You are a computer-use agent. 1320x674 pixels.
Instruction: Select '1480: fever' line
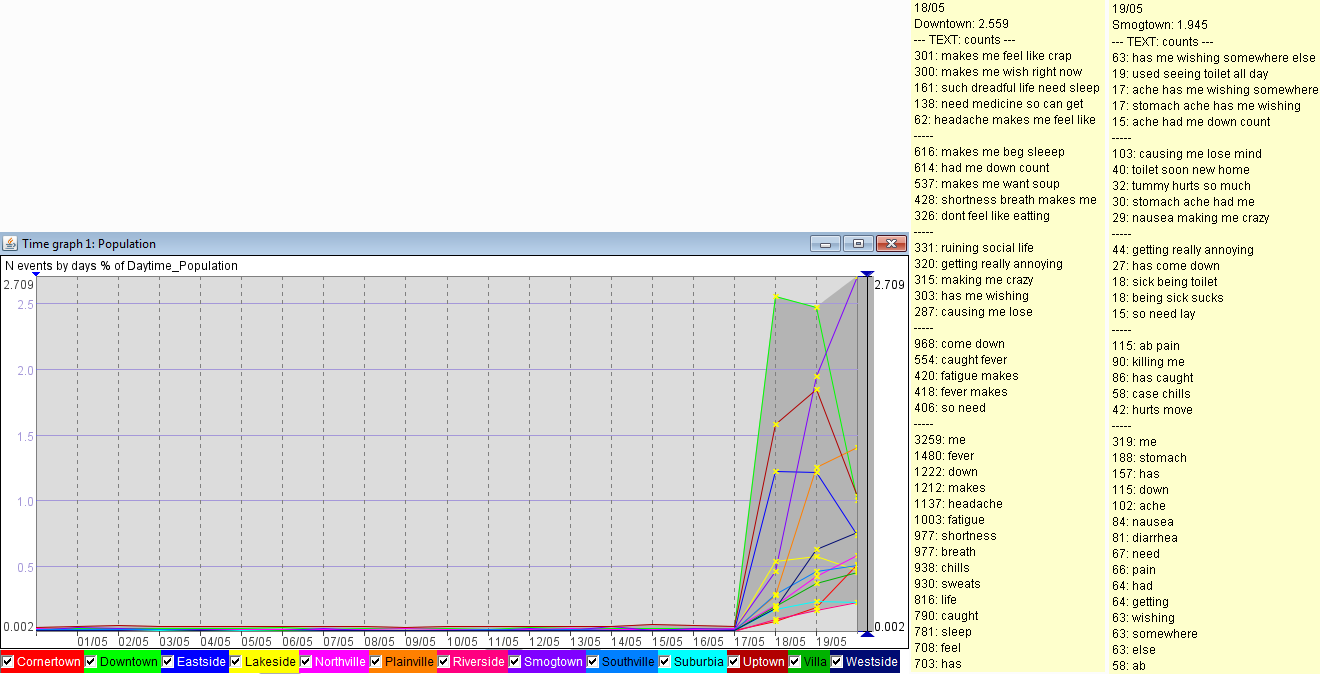point(944,456)
